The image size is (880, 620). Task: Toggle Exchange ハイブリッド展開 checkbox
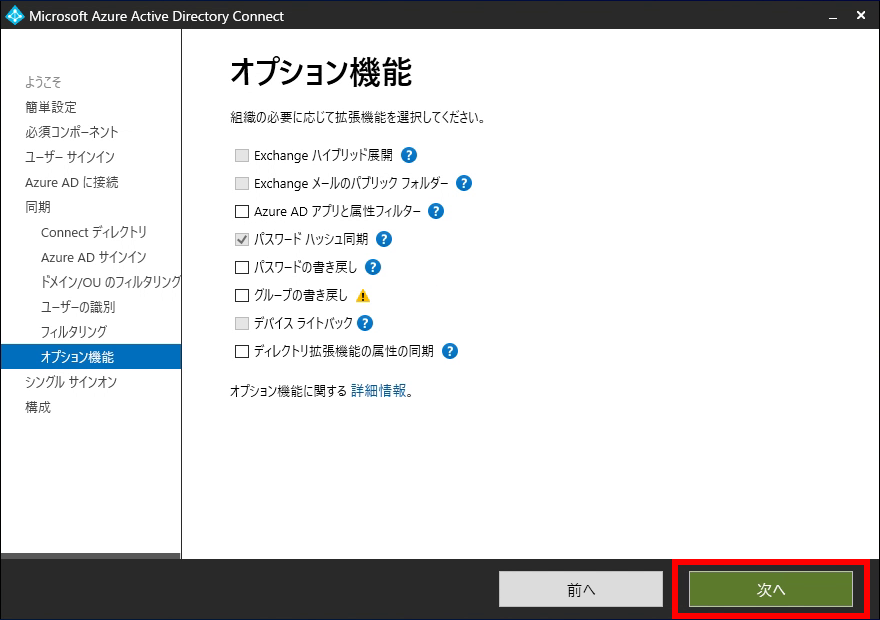pos(242,155)
